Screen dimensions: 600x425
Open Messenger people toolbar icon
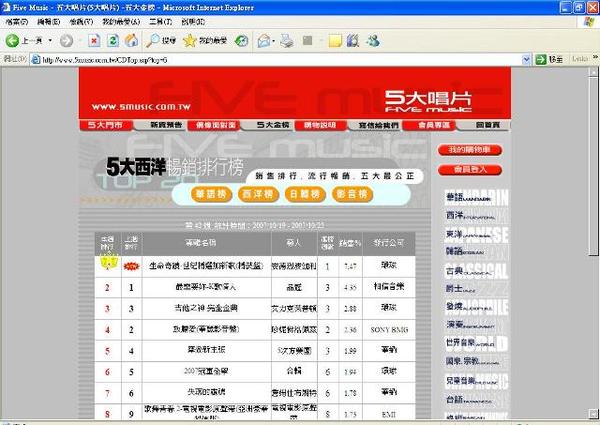click(x=372, y=41)
